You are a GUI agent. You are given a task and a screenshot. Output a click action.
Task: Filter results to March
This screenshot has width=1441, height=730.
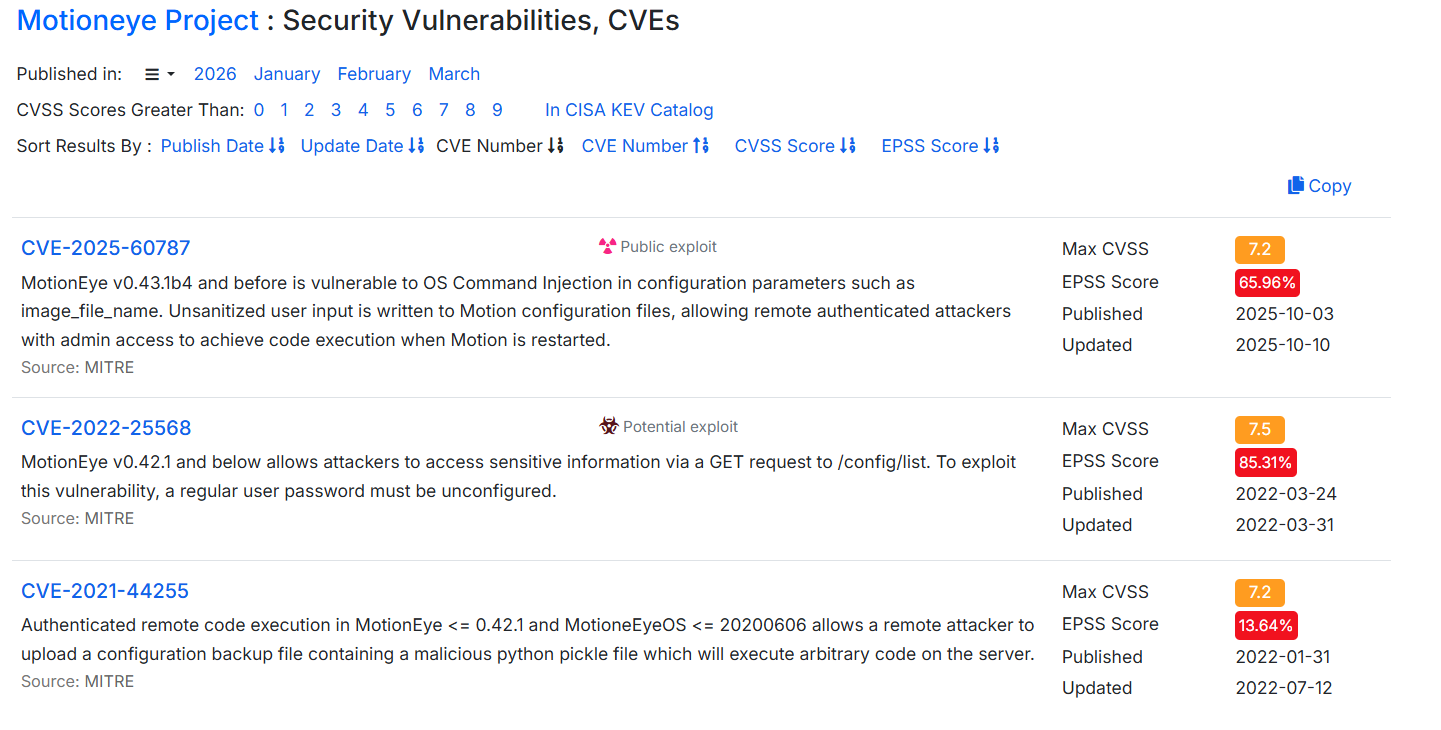pyautogui.click(x=454, y=74)
